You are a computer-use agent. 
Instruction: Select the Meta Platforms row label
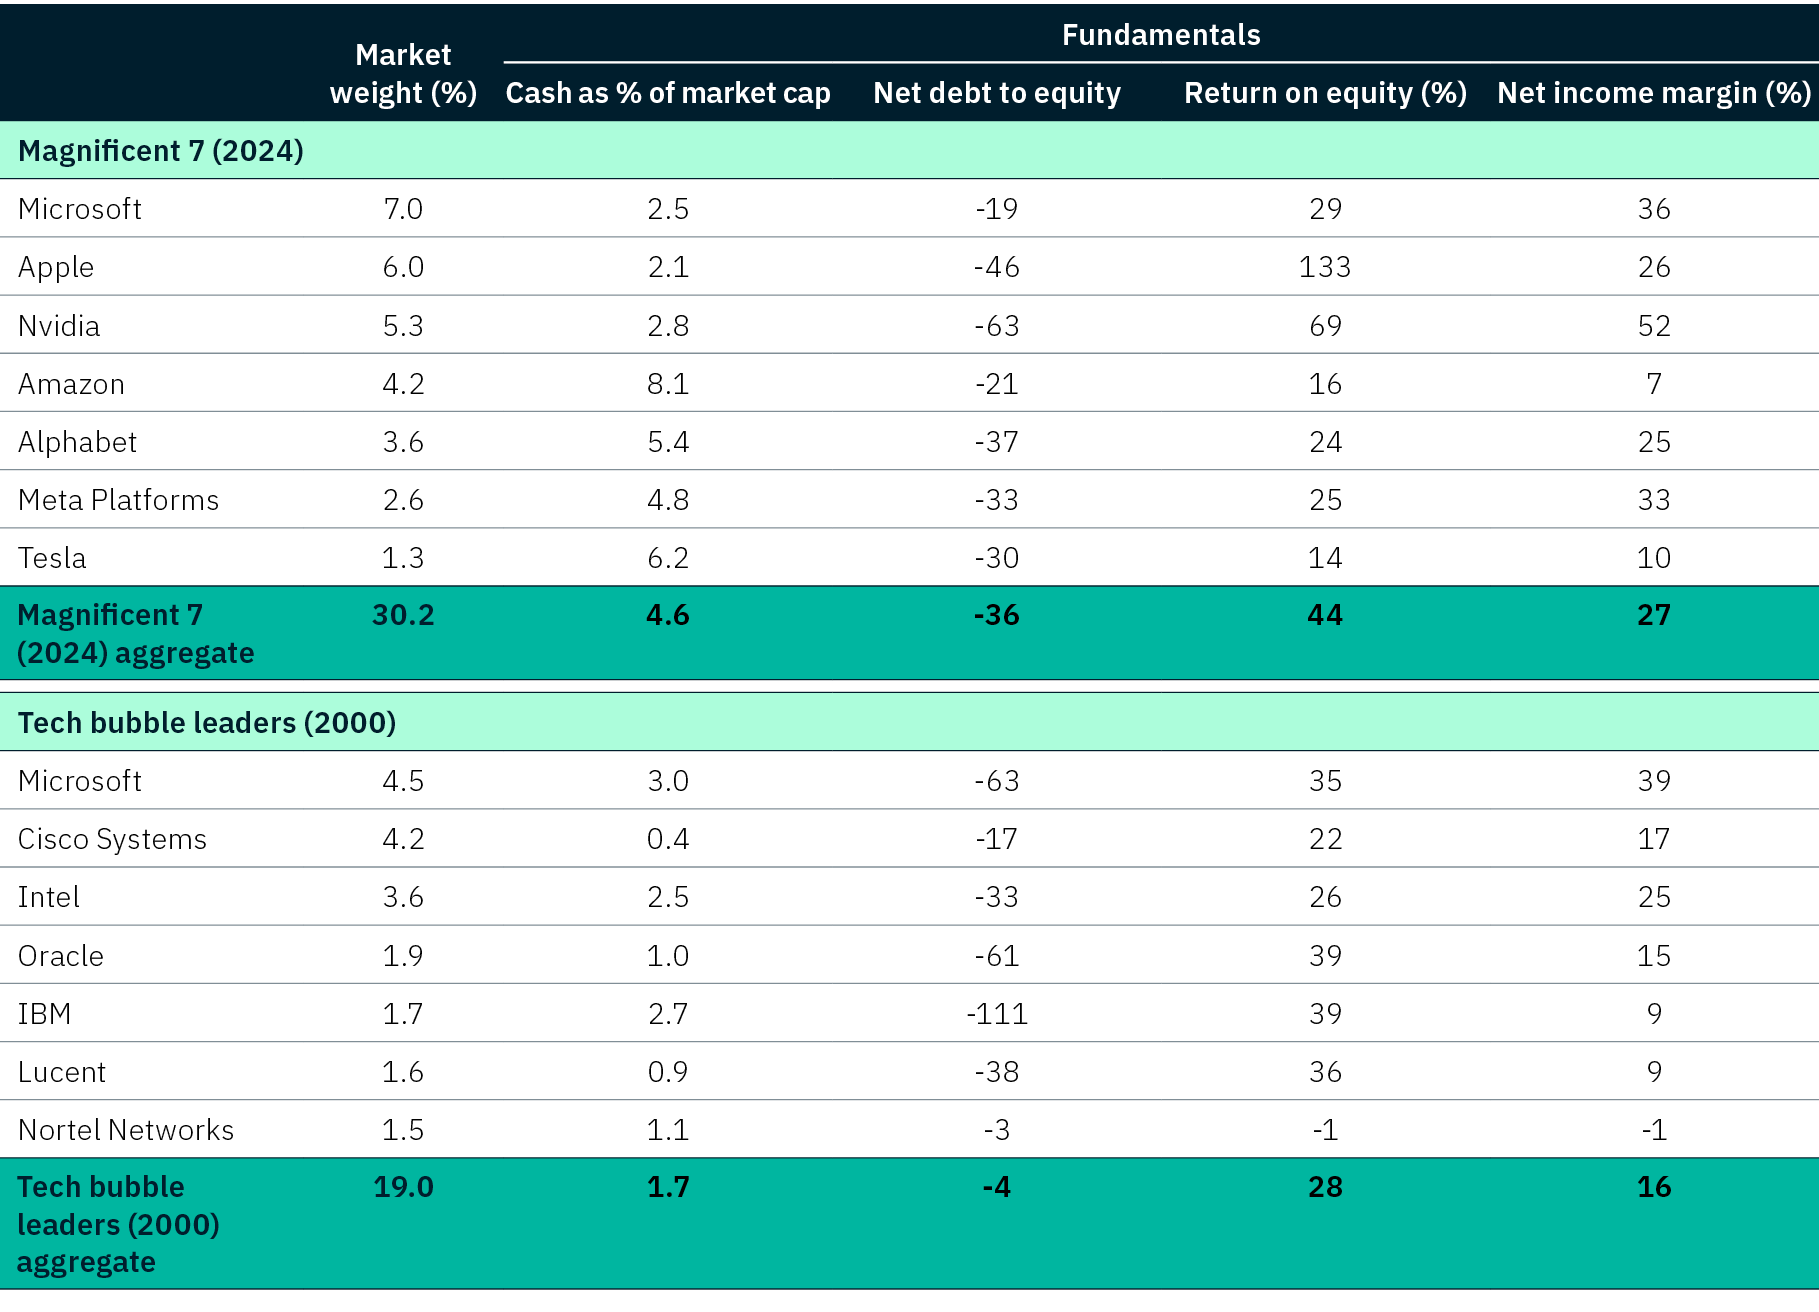point(118,500)
